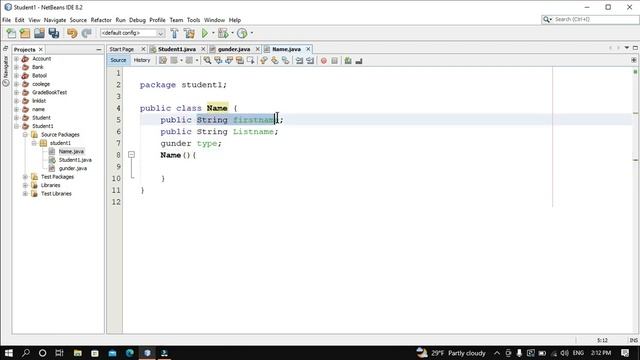Undo the last edit via toolbar
640x360 pixels.
tap(72, 33)
